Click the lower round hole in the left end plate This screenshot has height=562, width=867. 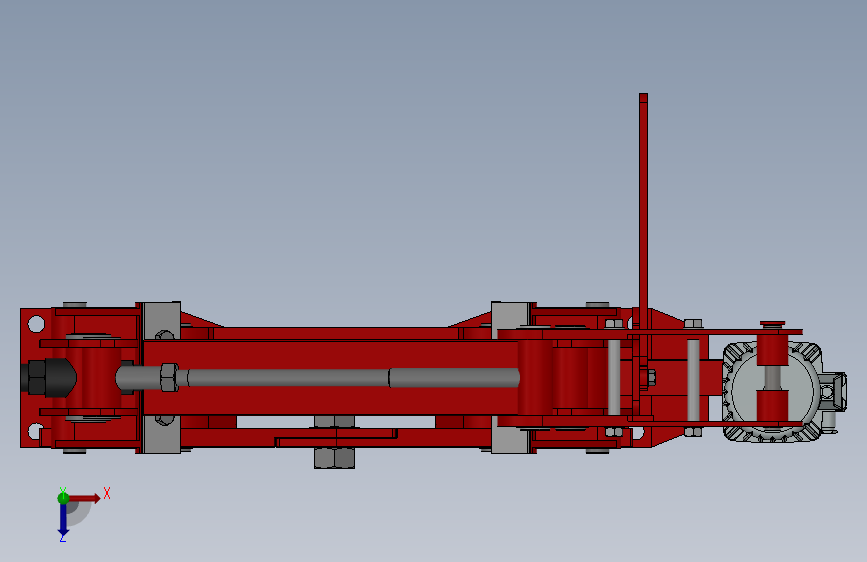(x=35, y=430)
